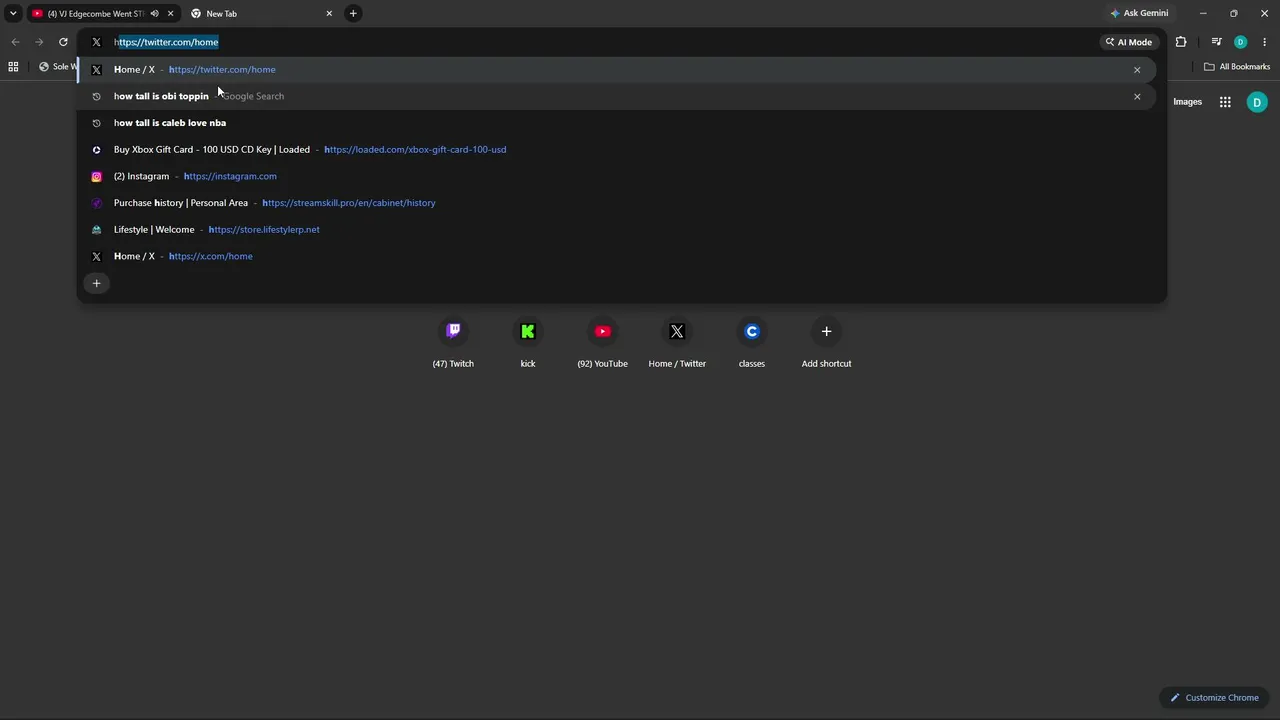Viewport: 1280px width, 720px height.
Task: Open the media controls icon
Action: (1216, 42)
